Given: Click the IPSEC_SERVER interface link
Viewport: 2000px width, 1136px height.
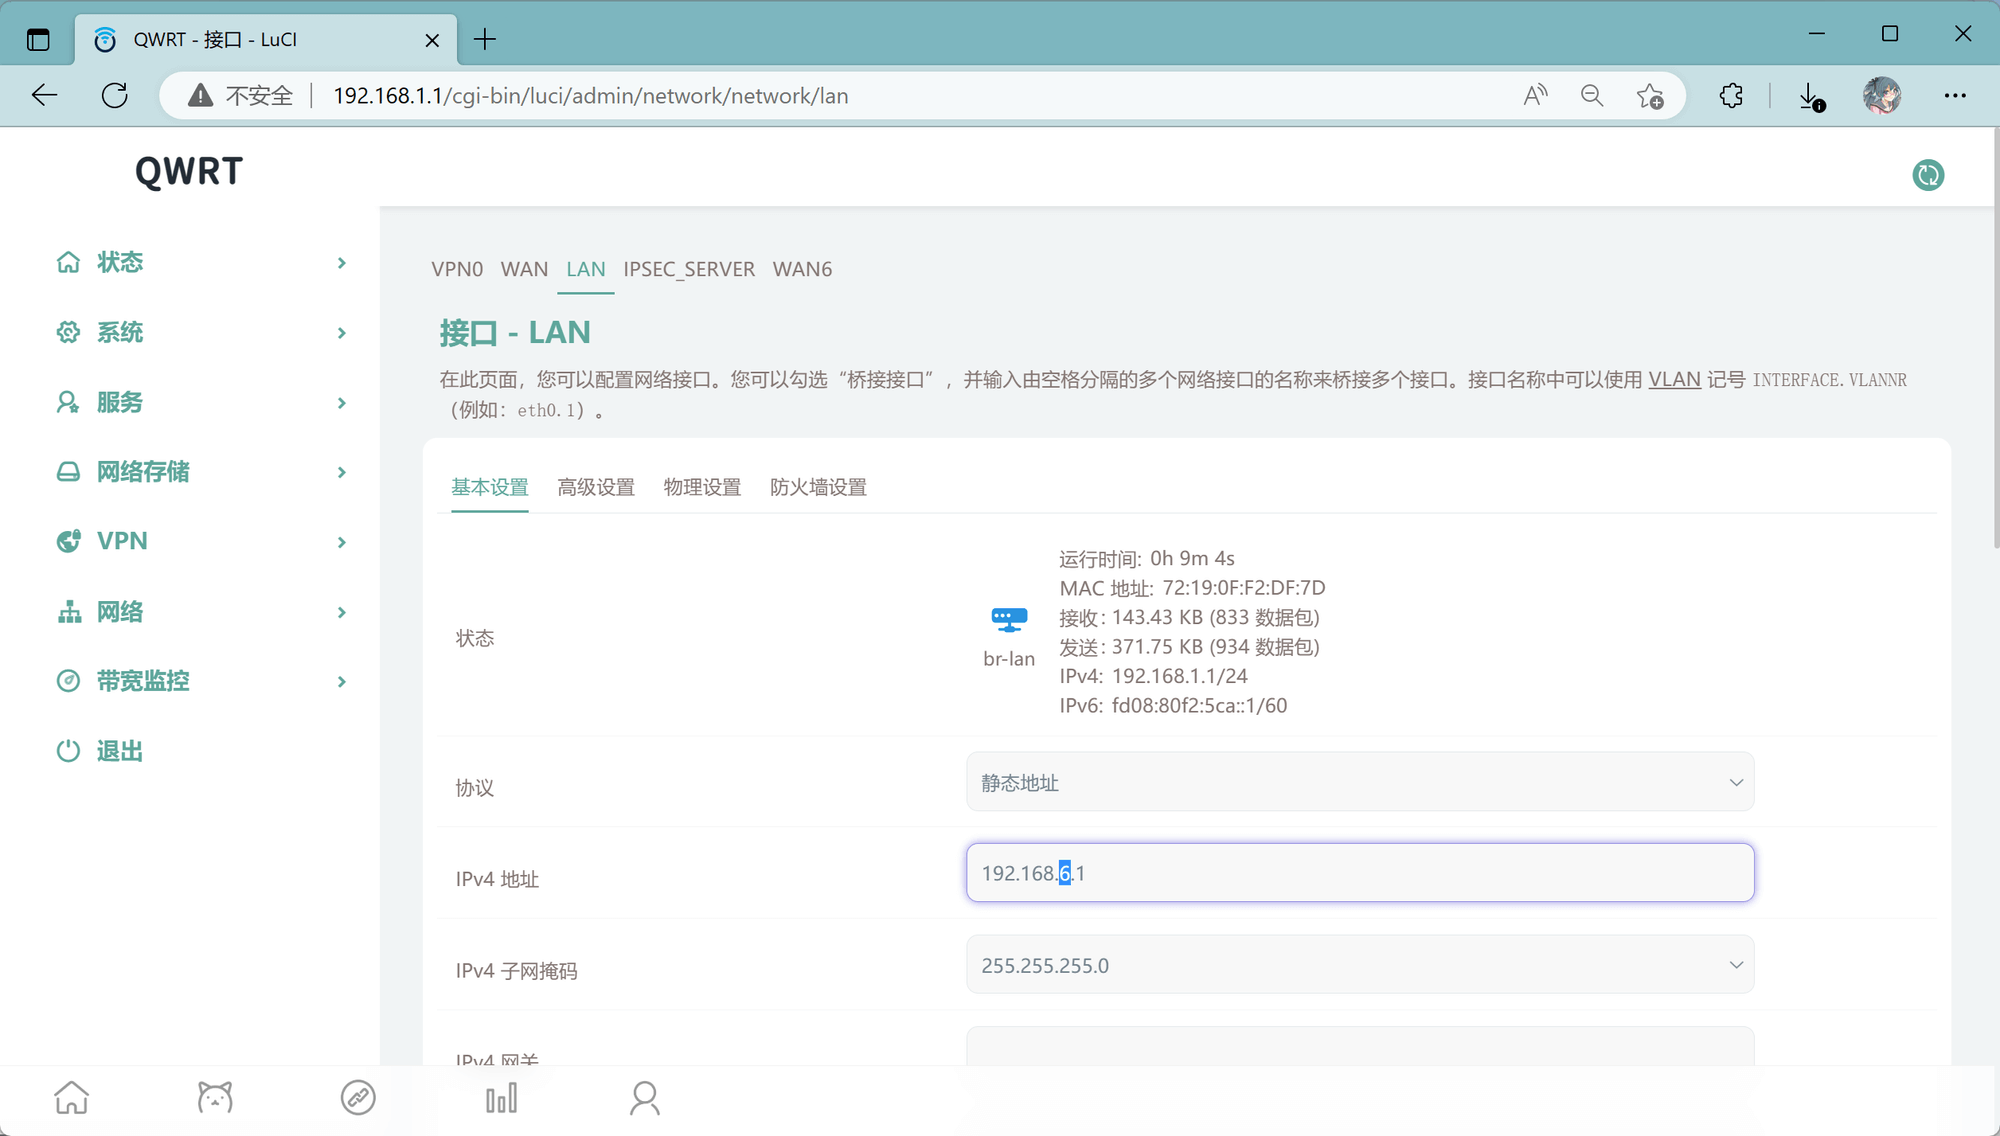Looking at the screenshot, I should point(689,269).
